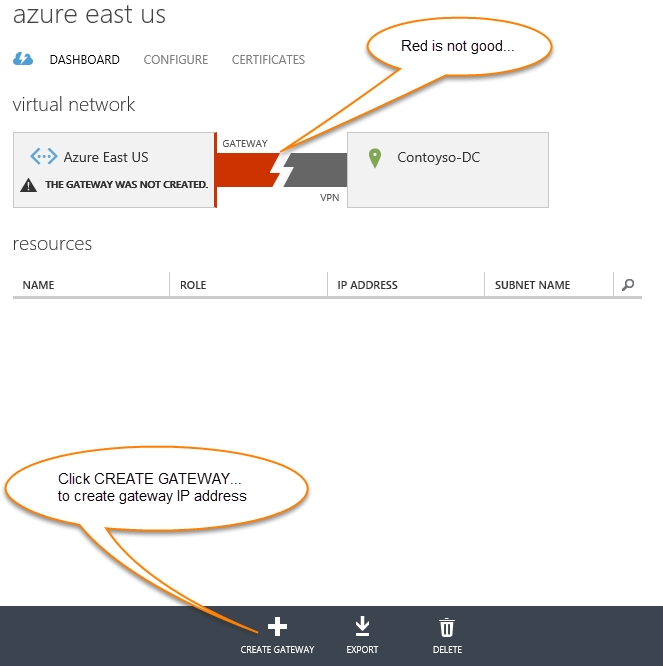Open the resources search magnifier
Viewport: 663px width, 666px height.
tap(628, 285)
